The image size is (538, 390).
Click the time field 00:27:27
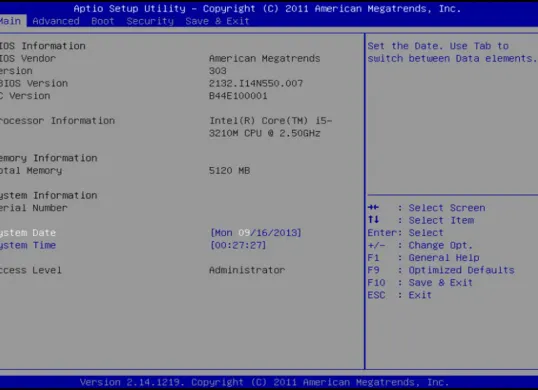(x=238, y=245)
